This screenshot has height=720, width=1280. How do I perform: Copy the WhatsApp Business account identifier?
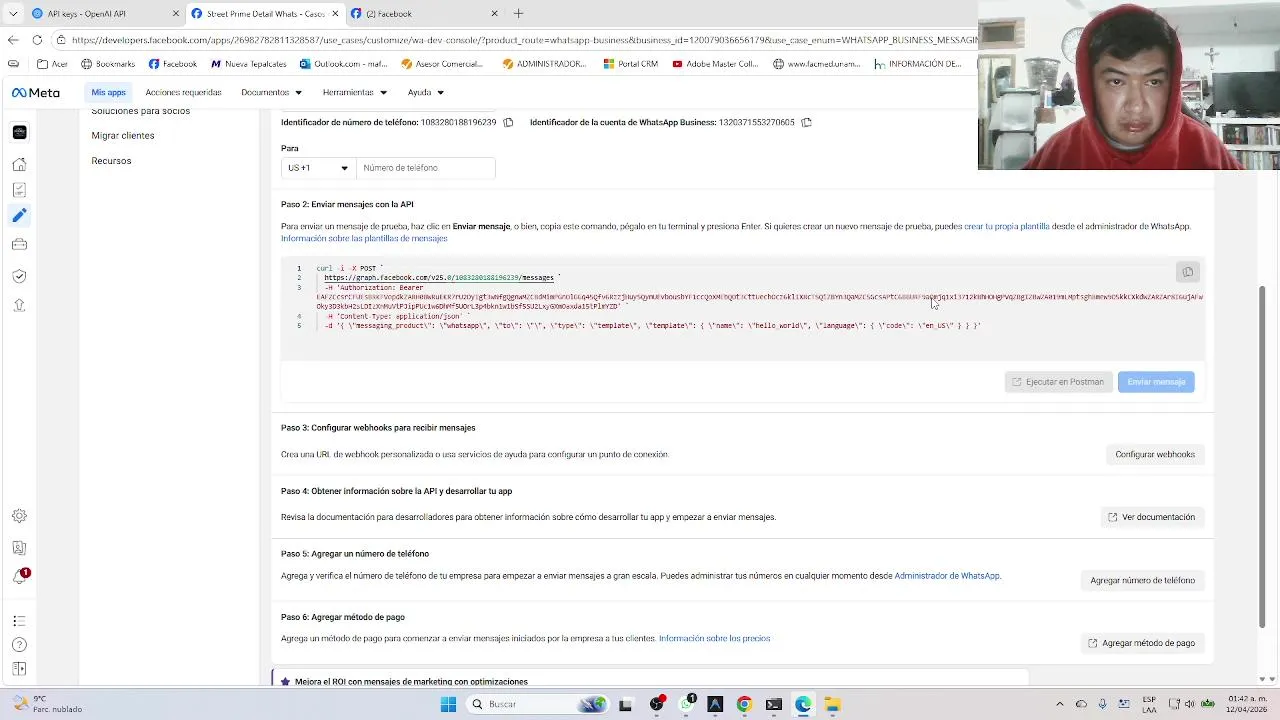pyautogui.click(x=806, y=122)
